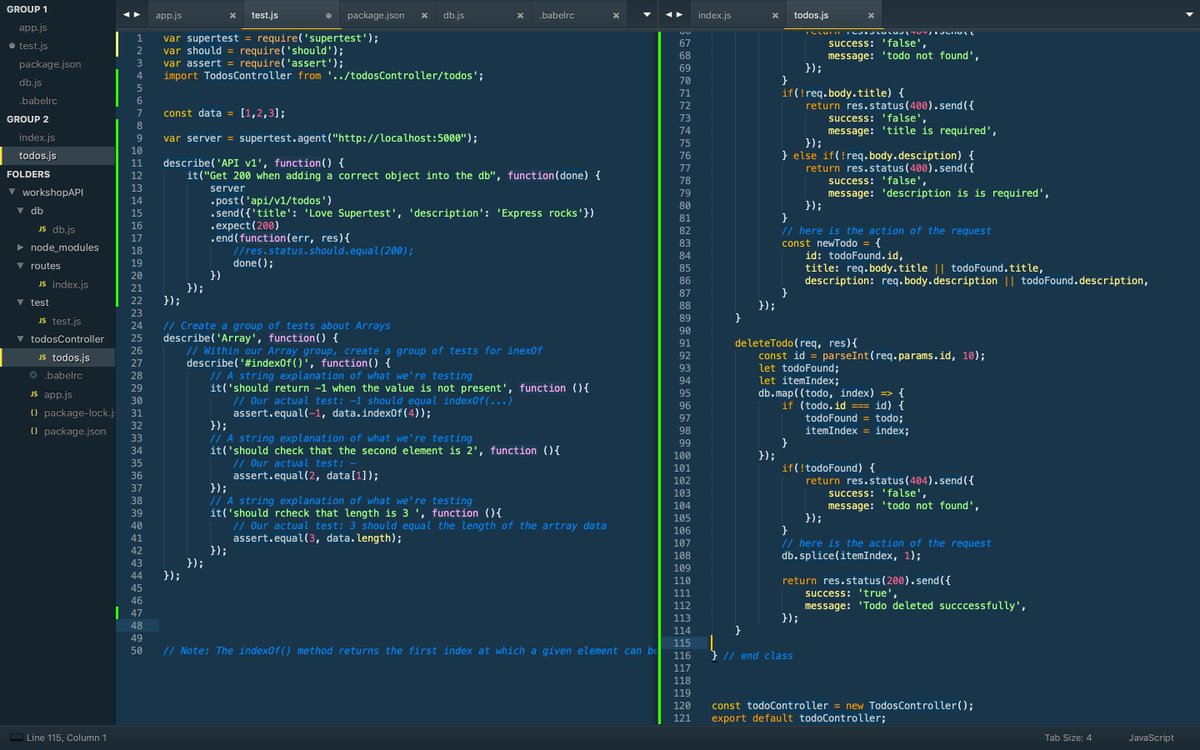
Task: Collapse the workshopAPI root folder
Action: click(11, 192)
